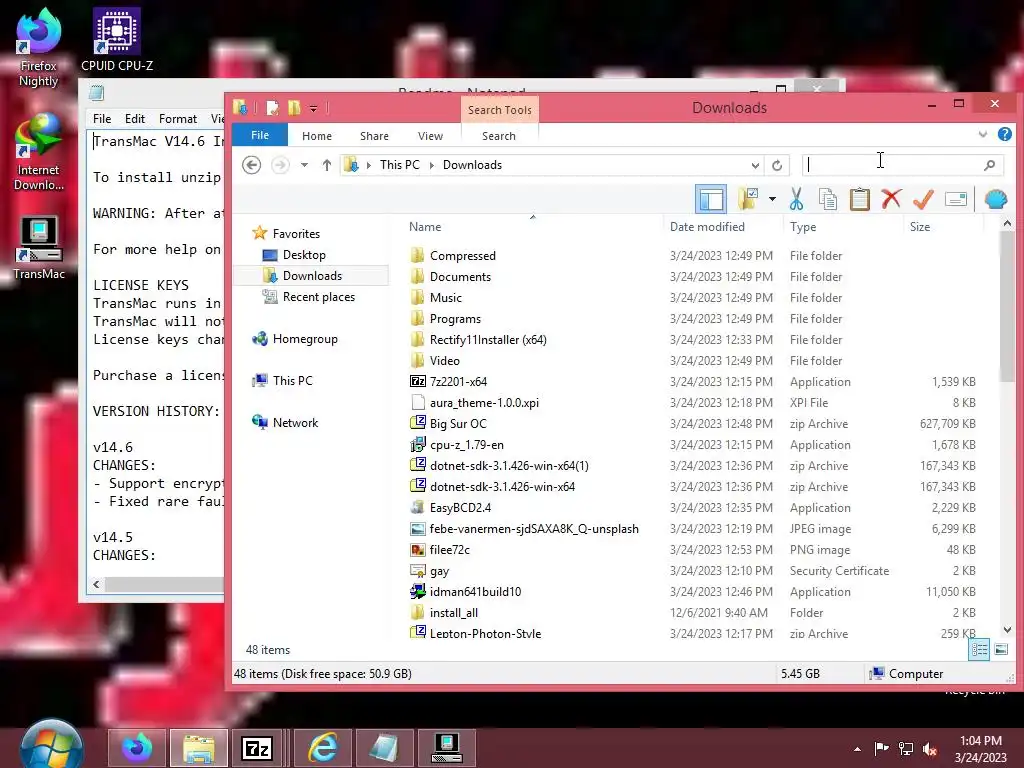Go back with the Back arrow
This screenshot has width=1024, height=768.
coord(251,165)
